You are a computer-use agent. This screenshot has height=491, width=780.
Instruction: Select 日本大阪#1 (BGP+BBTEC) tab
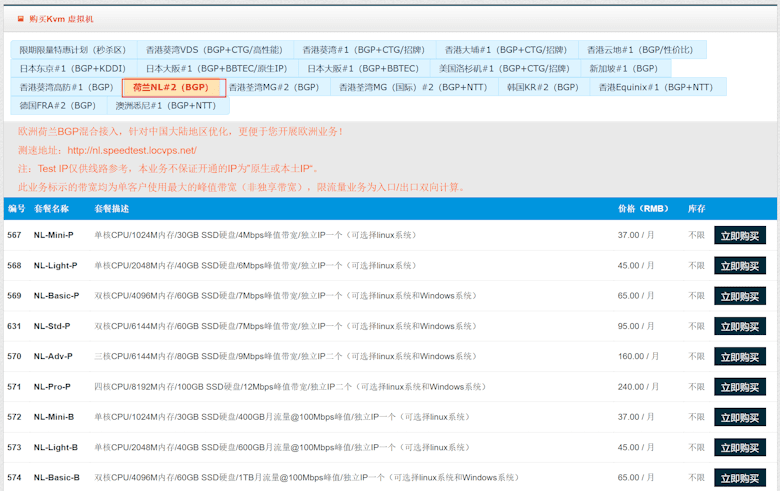(364, 69)
